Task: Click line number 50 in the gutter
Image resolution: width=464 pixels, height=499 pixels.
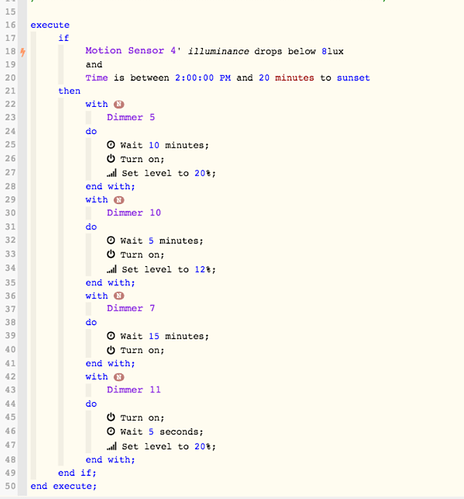Action: pos(10,486)
